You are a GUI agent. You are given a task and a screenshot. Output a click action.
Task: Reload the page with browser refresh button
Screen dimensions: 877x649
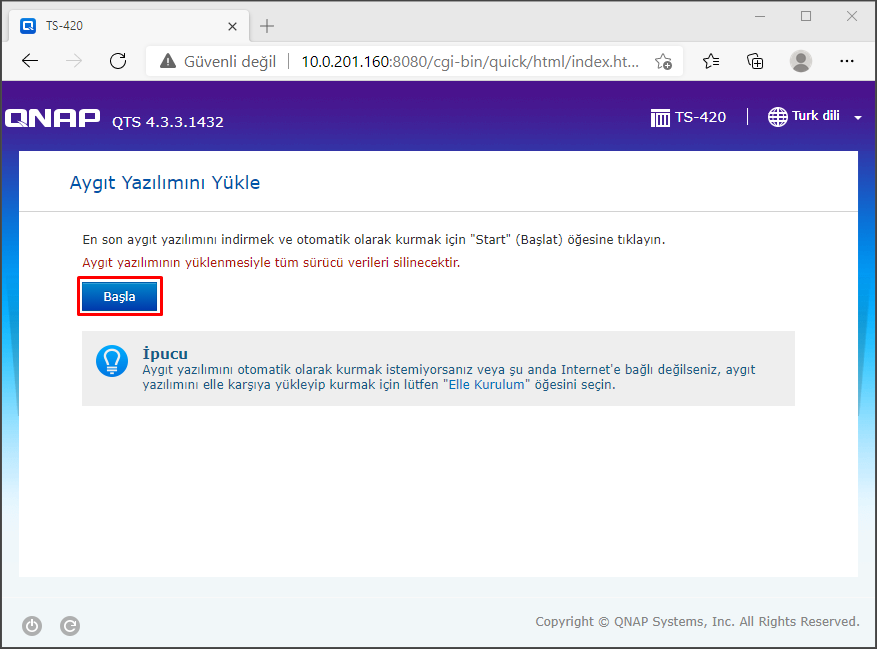coord(118,61)
